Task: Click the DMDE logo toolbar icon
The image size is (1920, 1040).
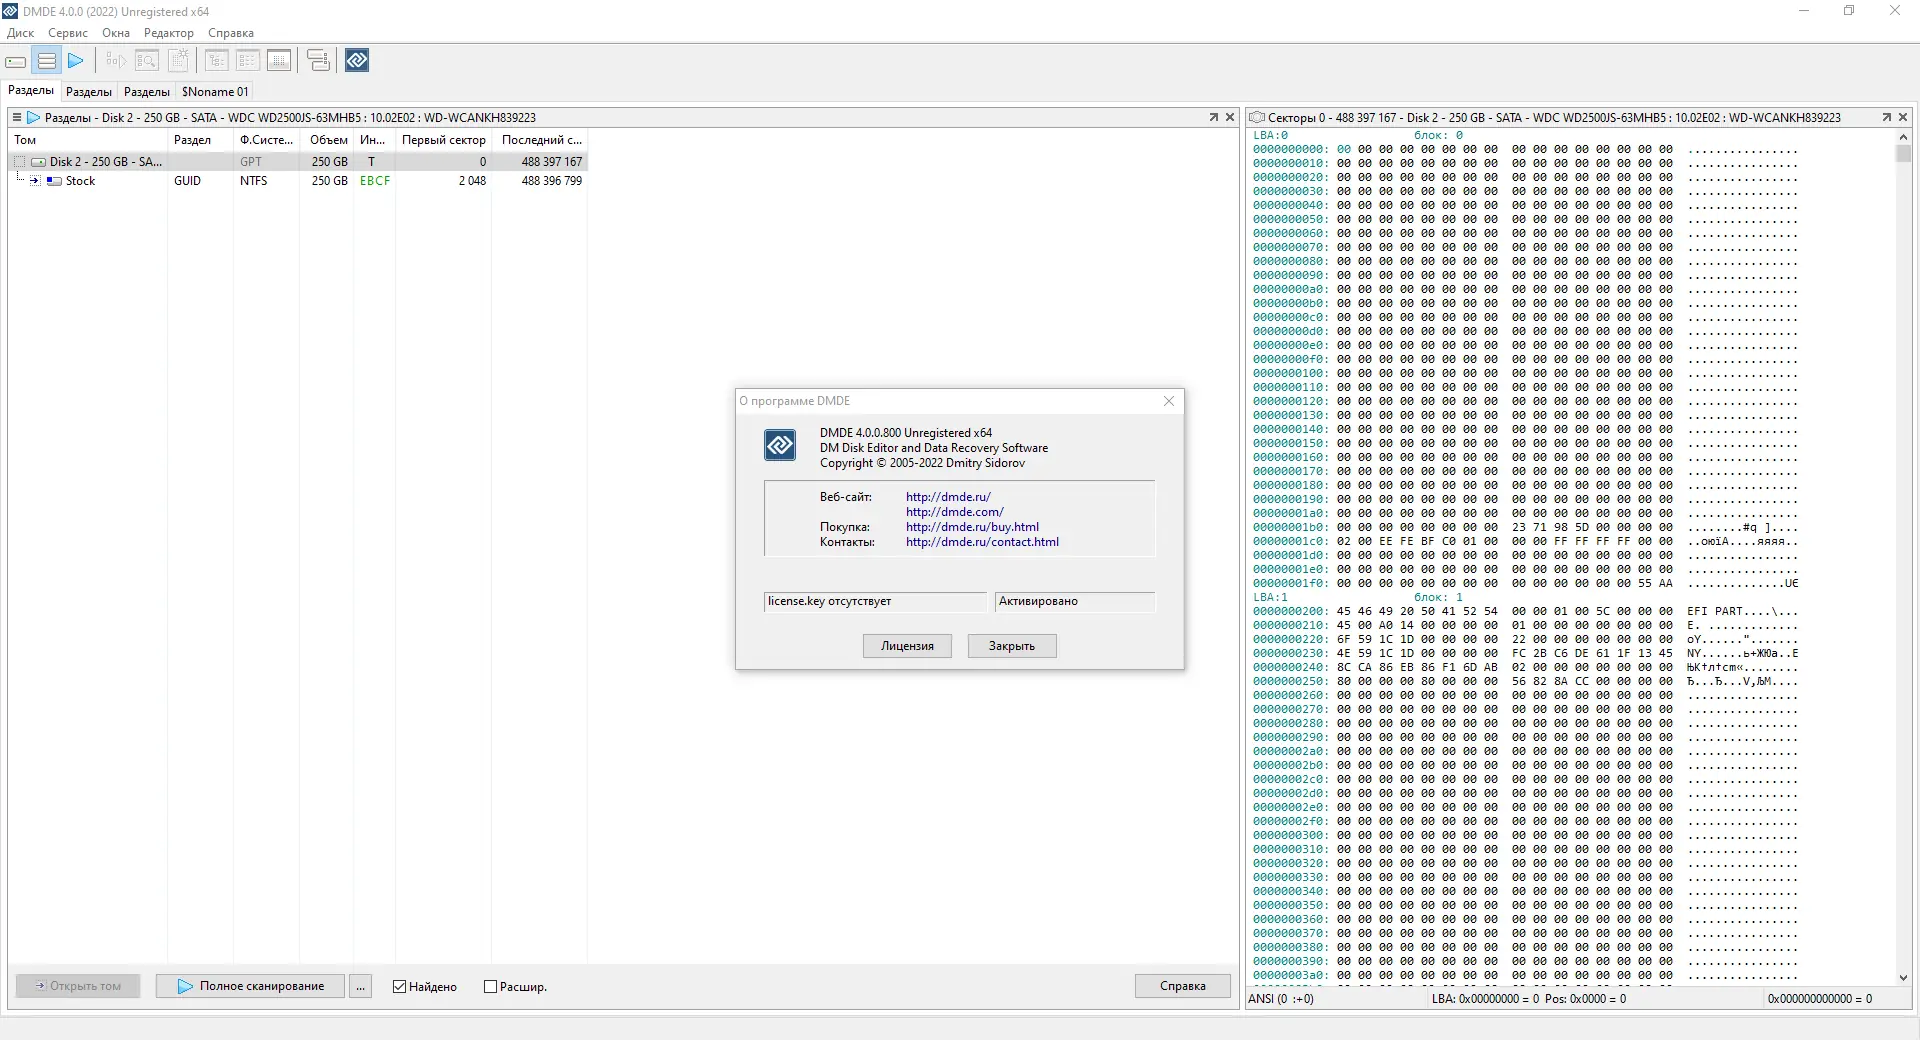Action: point(357,61)
